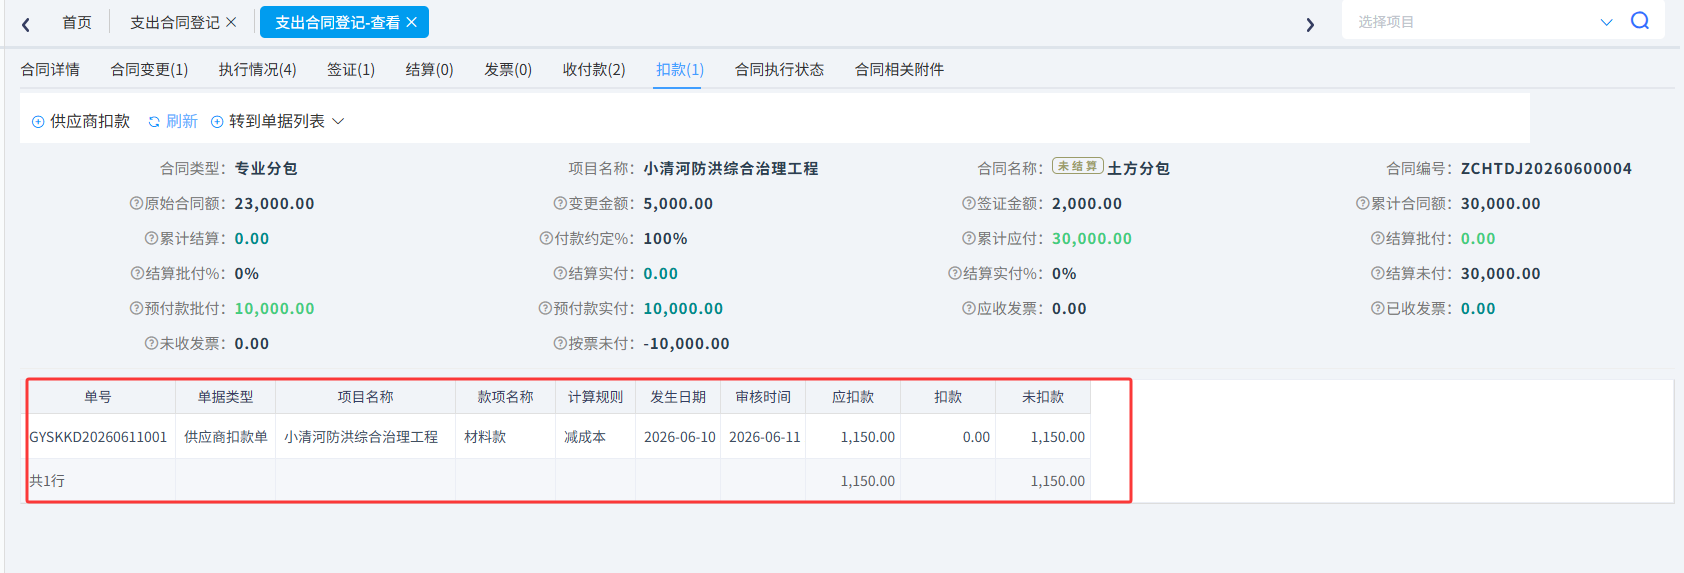Show next tabs with right chevron
Viewport: 1684px width, 573px height.
pyautogui.click(x=1310, y=24)
